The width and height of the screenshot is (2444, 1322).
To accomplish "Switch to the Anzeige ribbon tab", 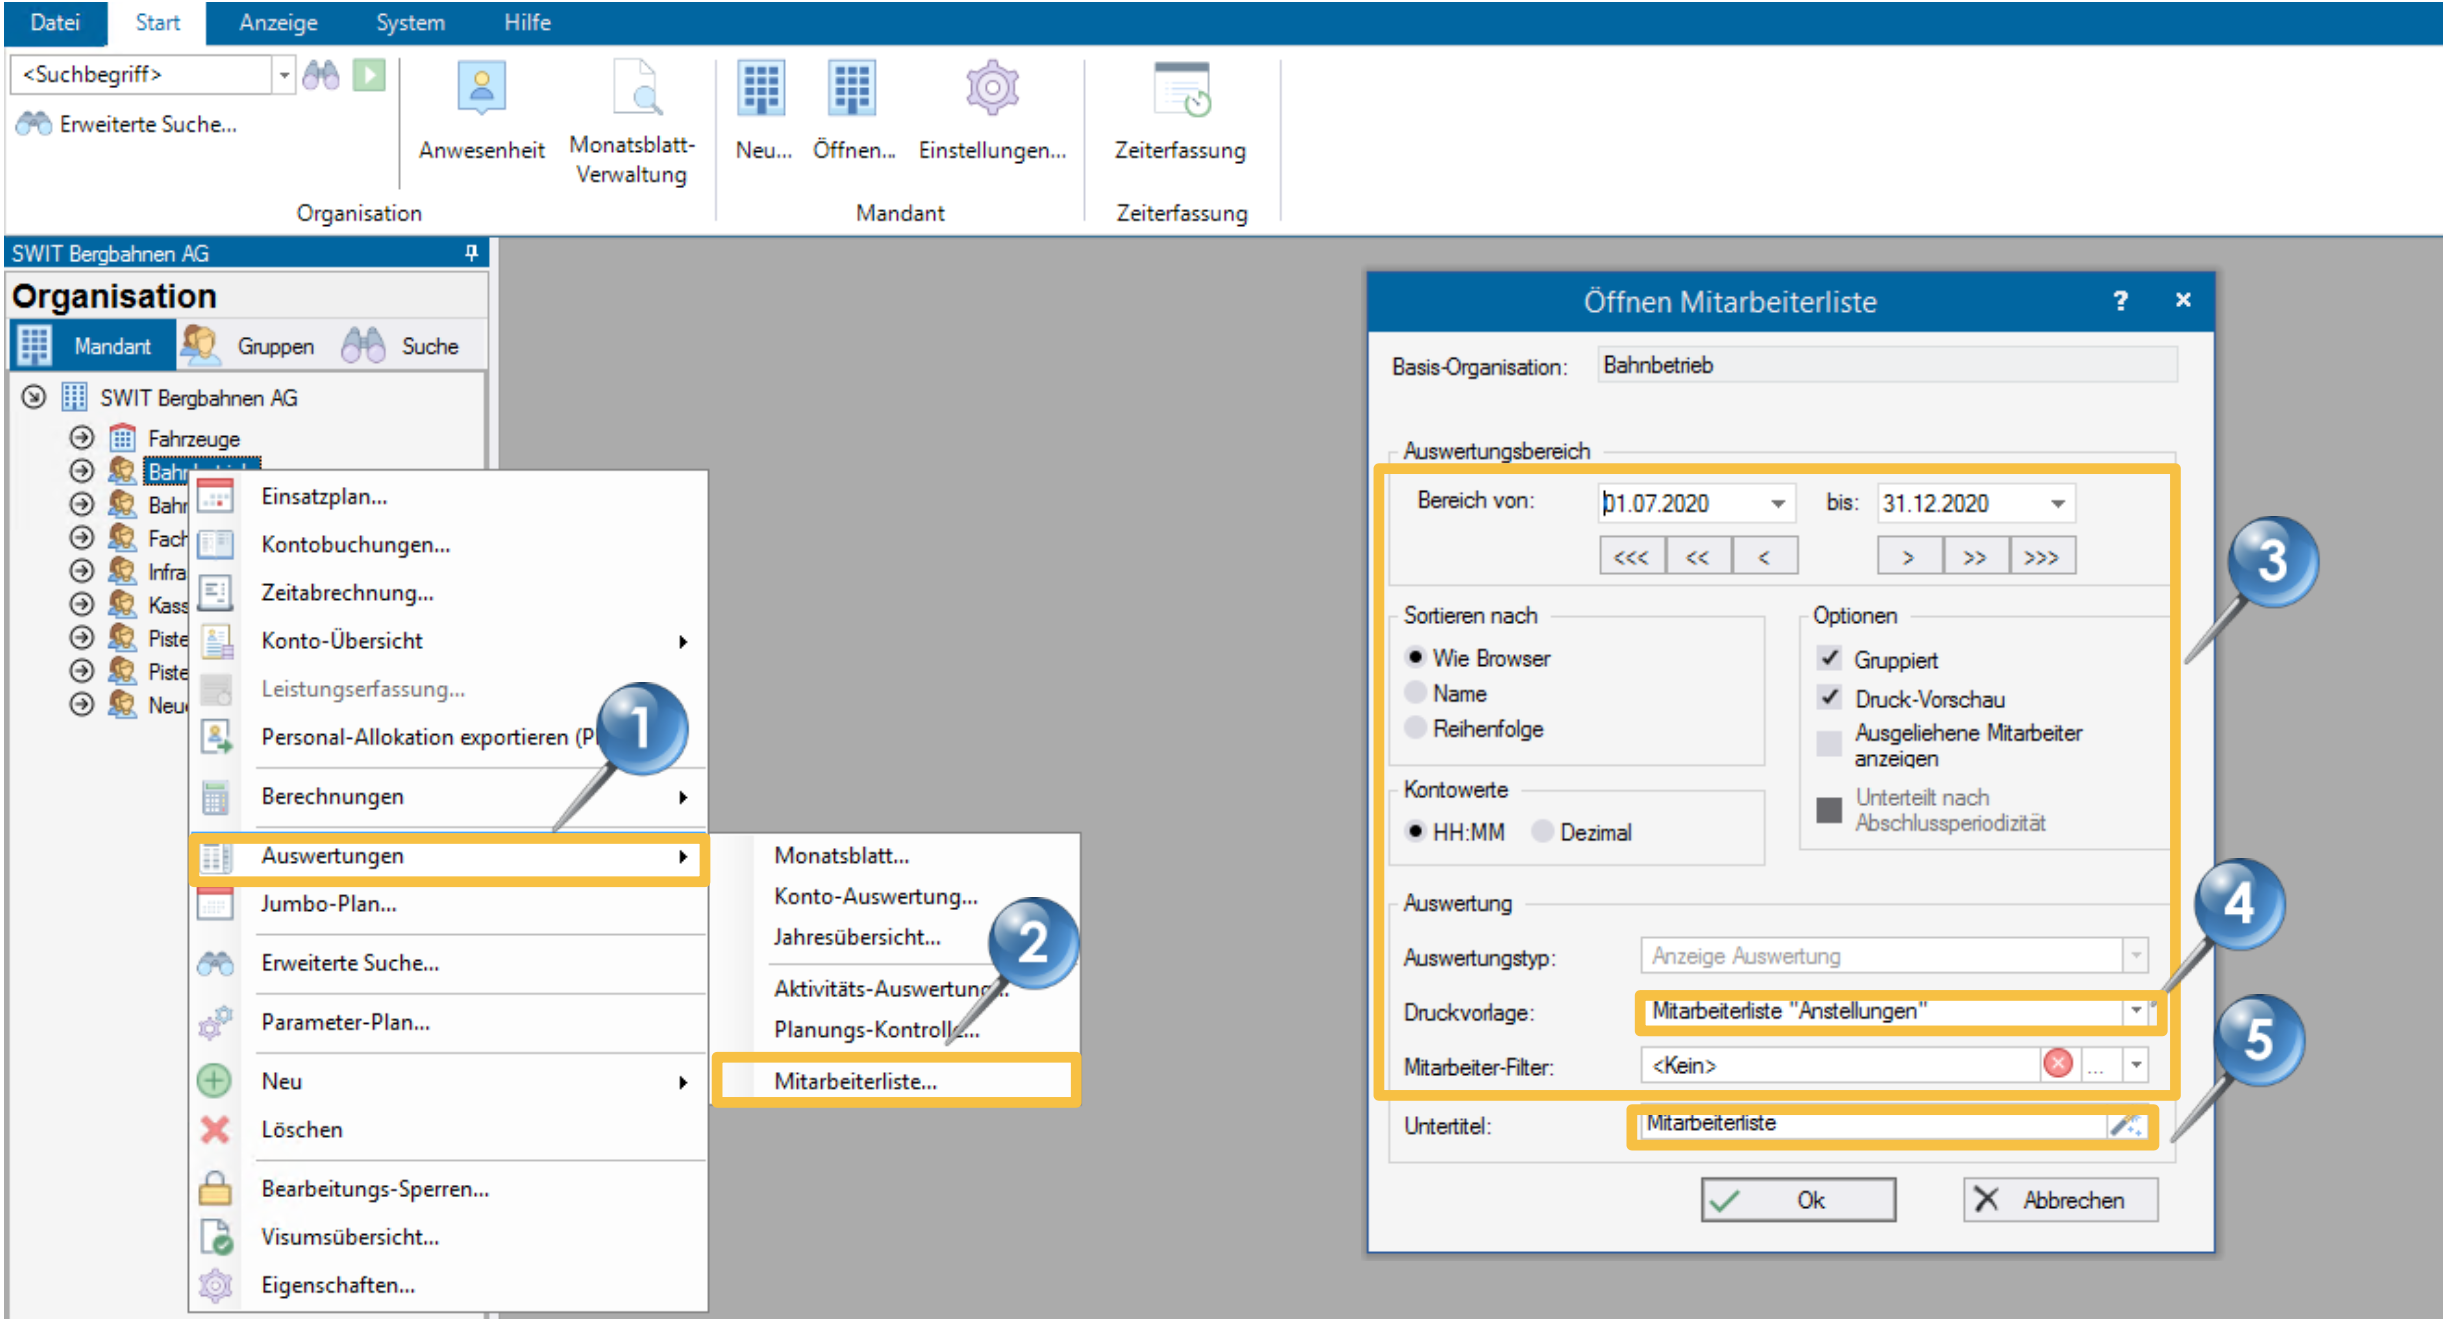I will coord(278,22).
